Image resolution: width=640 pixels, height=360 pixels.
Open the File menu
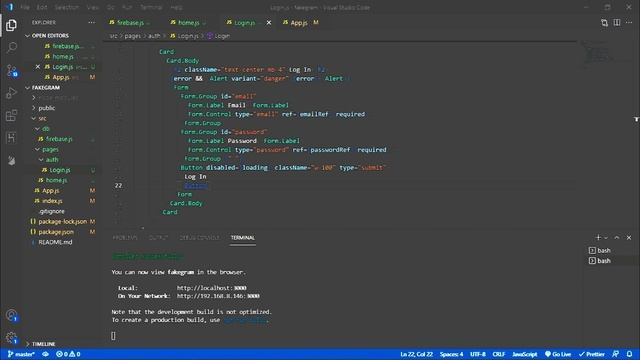pos(25,7)
